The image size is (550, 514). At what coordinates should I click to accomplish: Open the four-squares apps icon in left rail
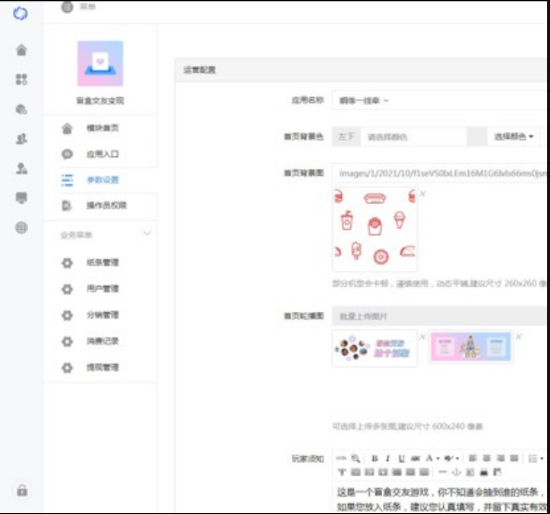point(21,79)
